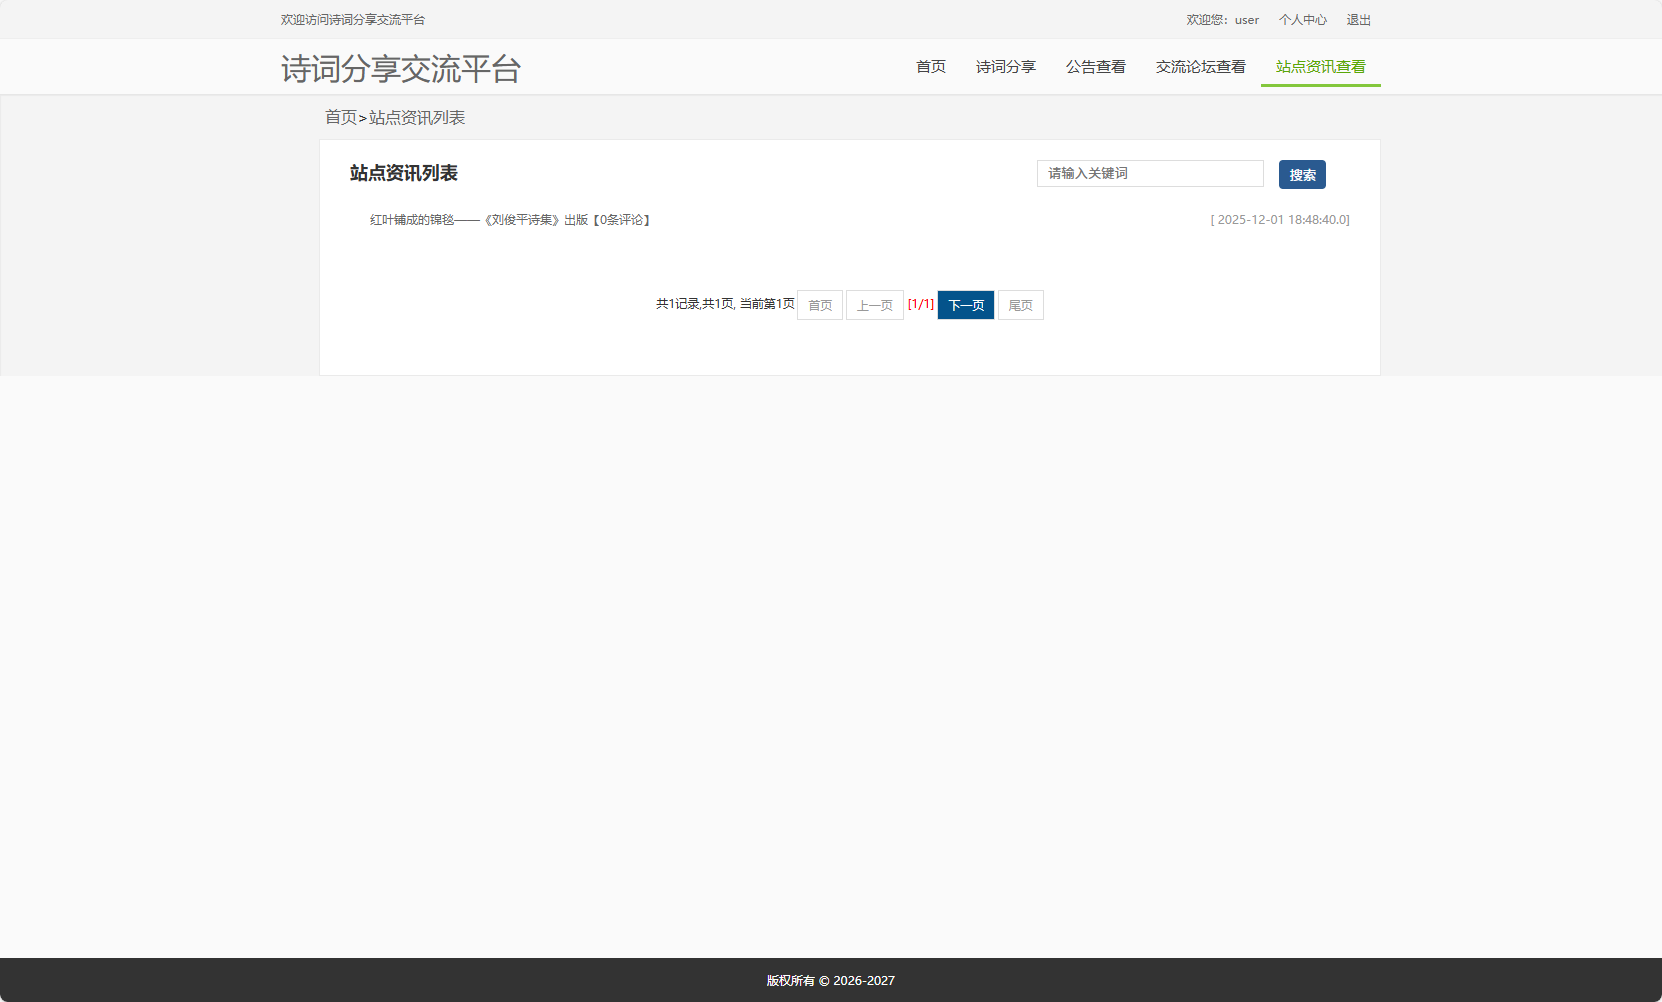
Task: Select the 站点资讯查看 tab
Action: 1320,67
